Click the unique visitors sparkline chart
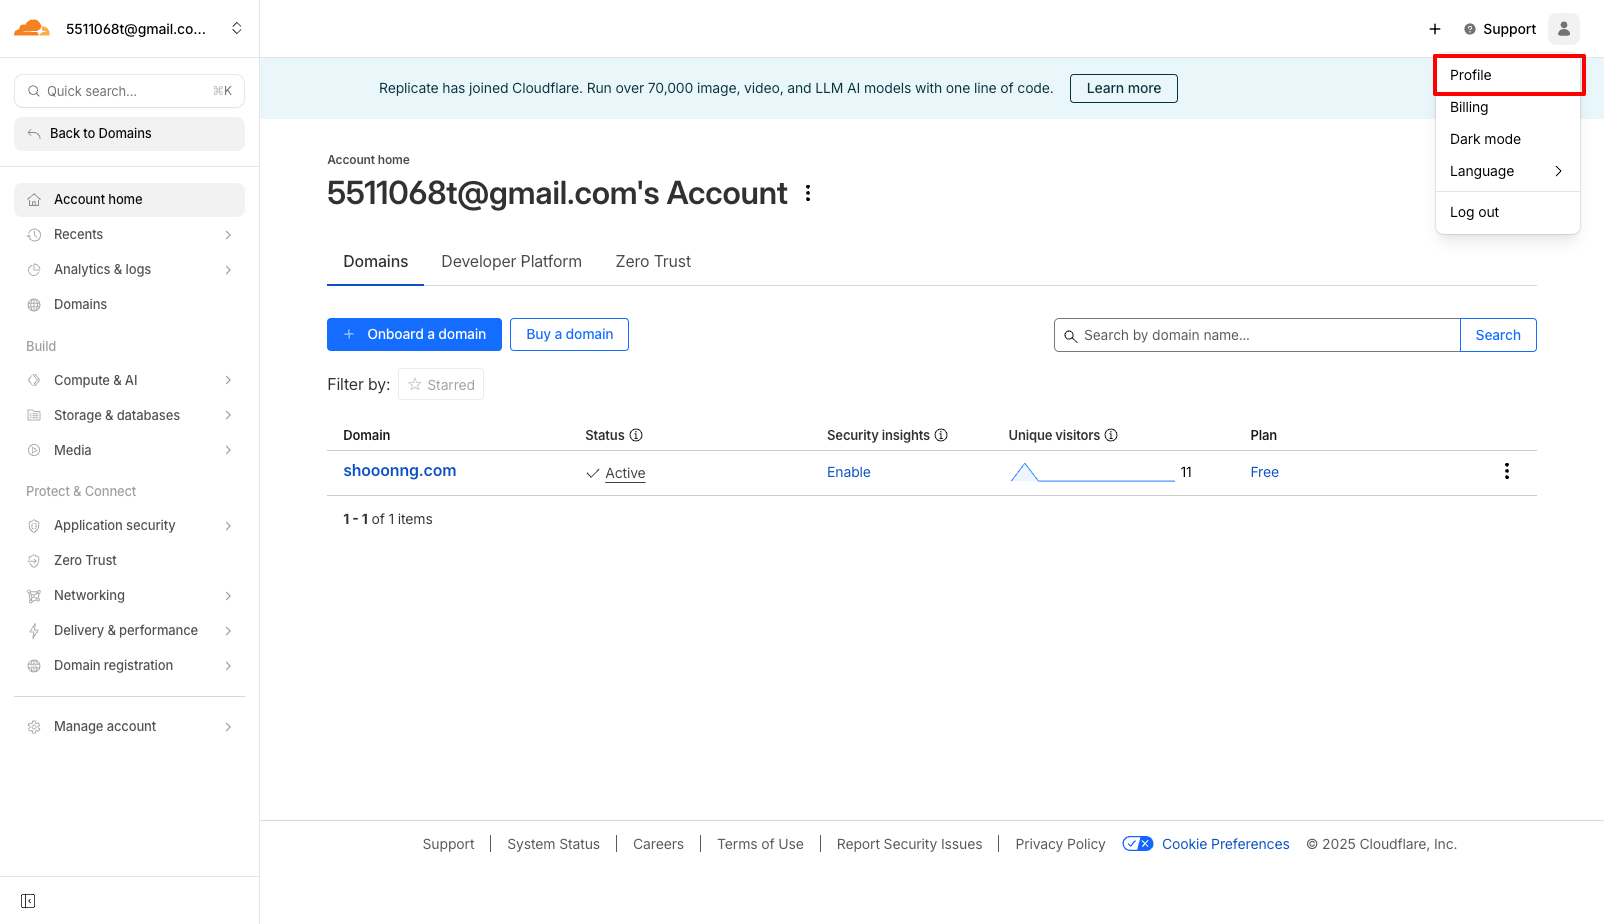Screen dimensions: 1604x924 1092,472
